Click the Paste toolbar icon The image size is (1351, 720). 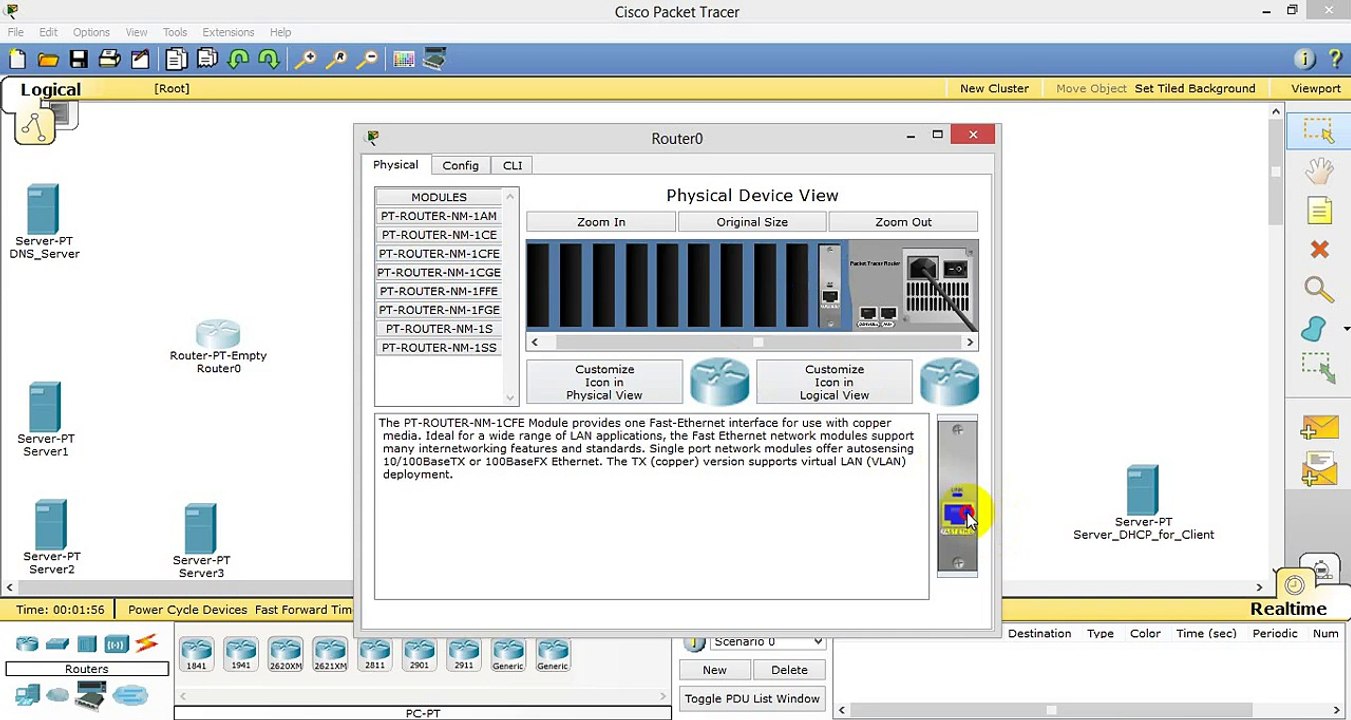(x=207, y=60)
